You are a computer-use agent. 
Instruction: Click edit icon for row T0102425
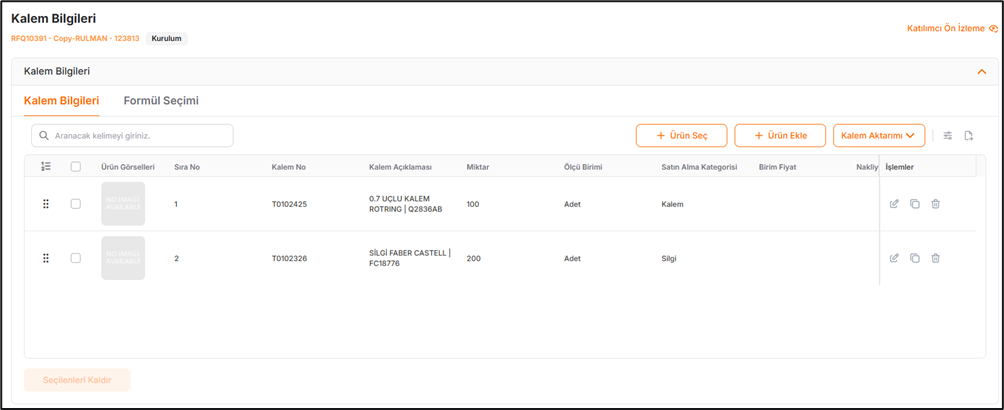[894, 204]
